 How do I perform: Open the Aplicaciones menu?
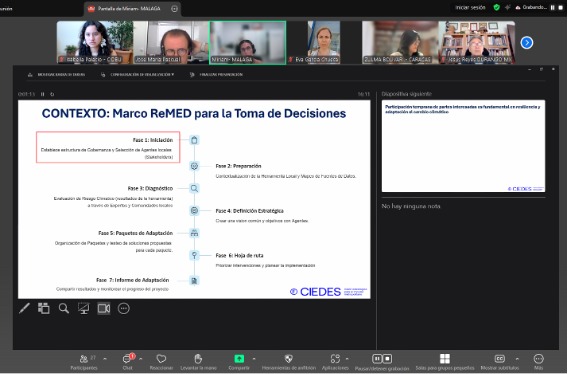coord(335,362)
